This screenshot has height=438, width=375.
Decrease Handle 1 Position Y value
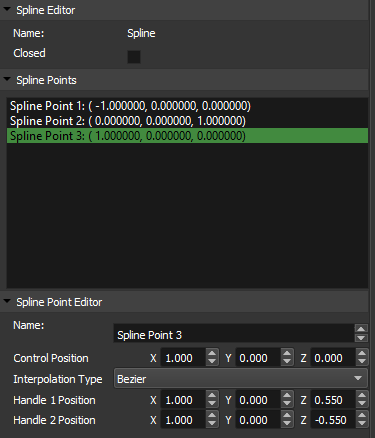tap(287, 403)
